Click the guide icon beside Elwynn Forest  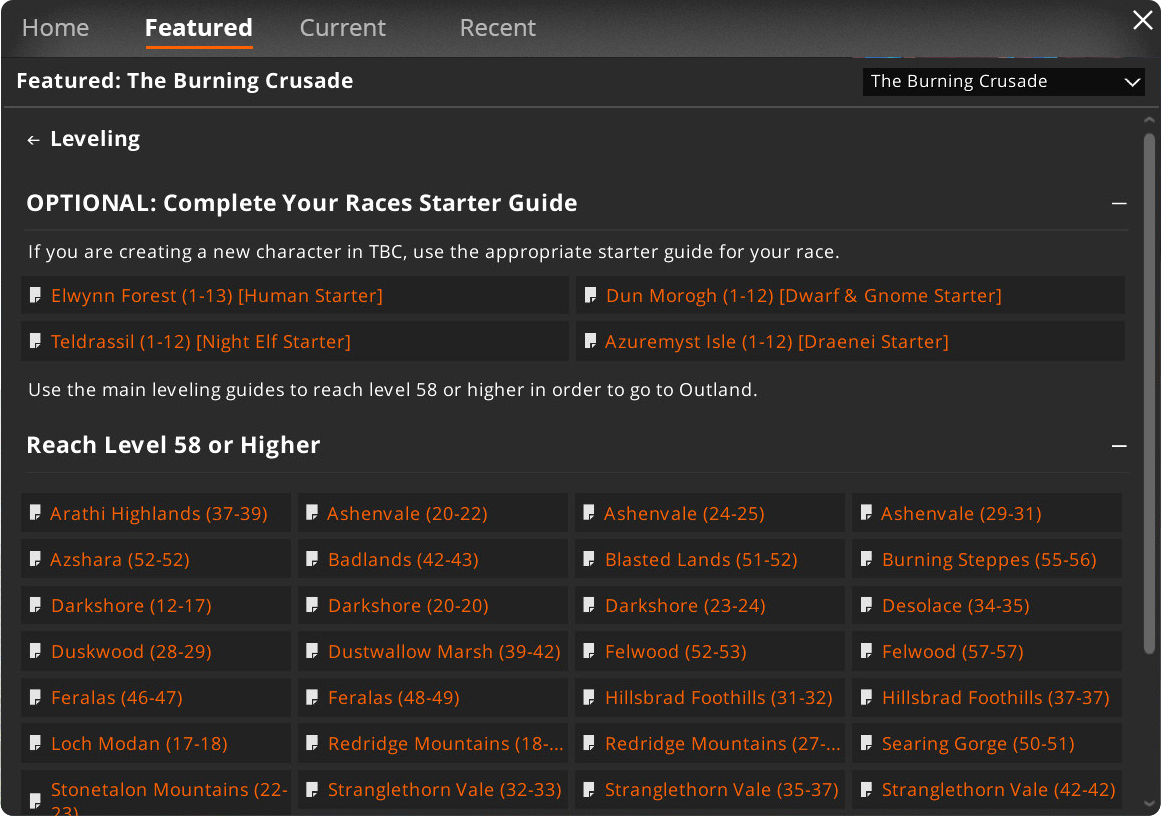tap(37, 295)
